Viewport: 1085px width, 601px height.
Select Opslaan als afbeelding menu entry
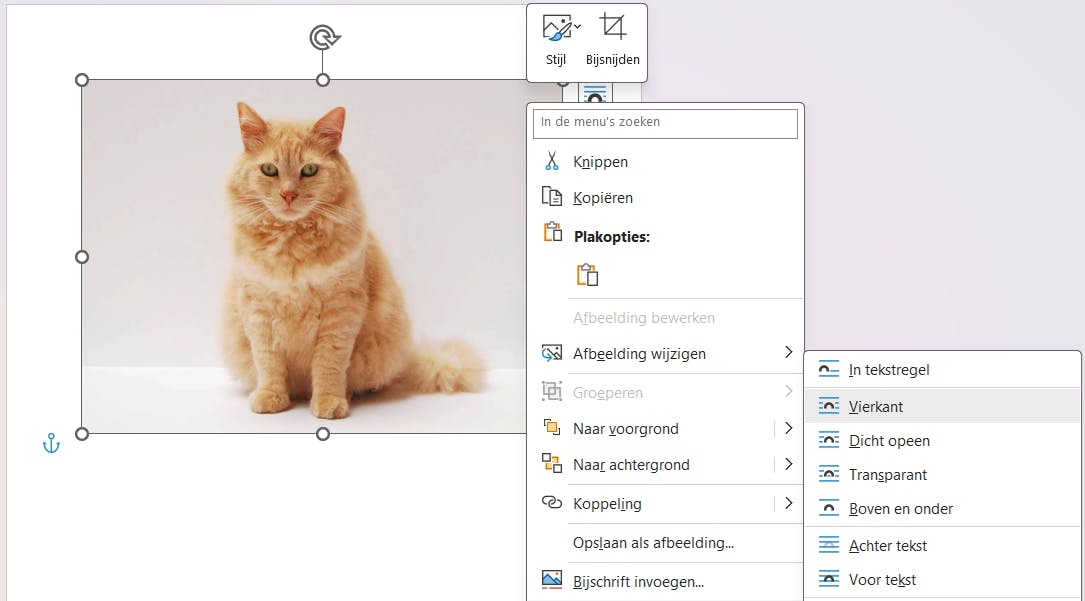665,543
